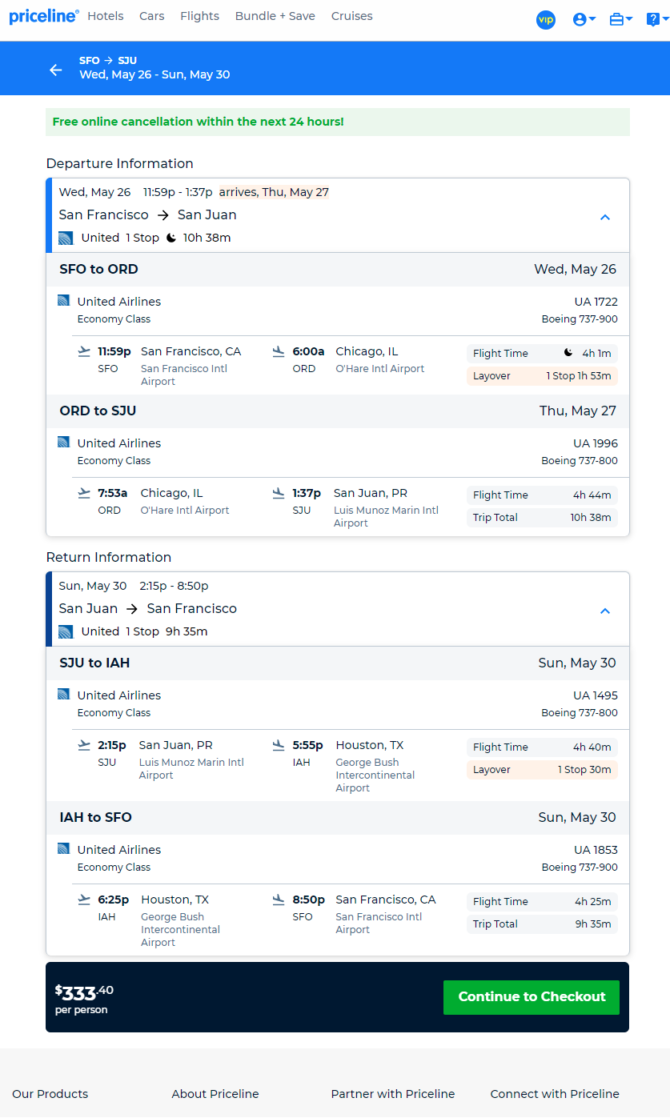Click Trip Total 10h 38m row
This screenshot has width=670, height=1118.
tap(542, 518)
